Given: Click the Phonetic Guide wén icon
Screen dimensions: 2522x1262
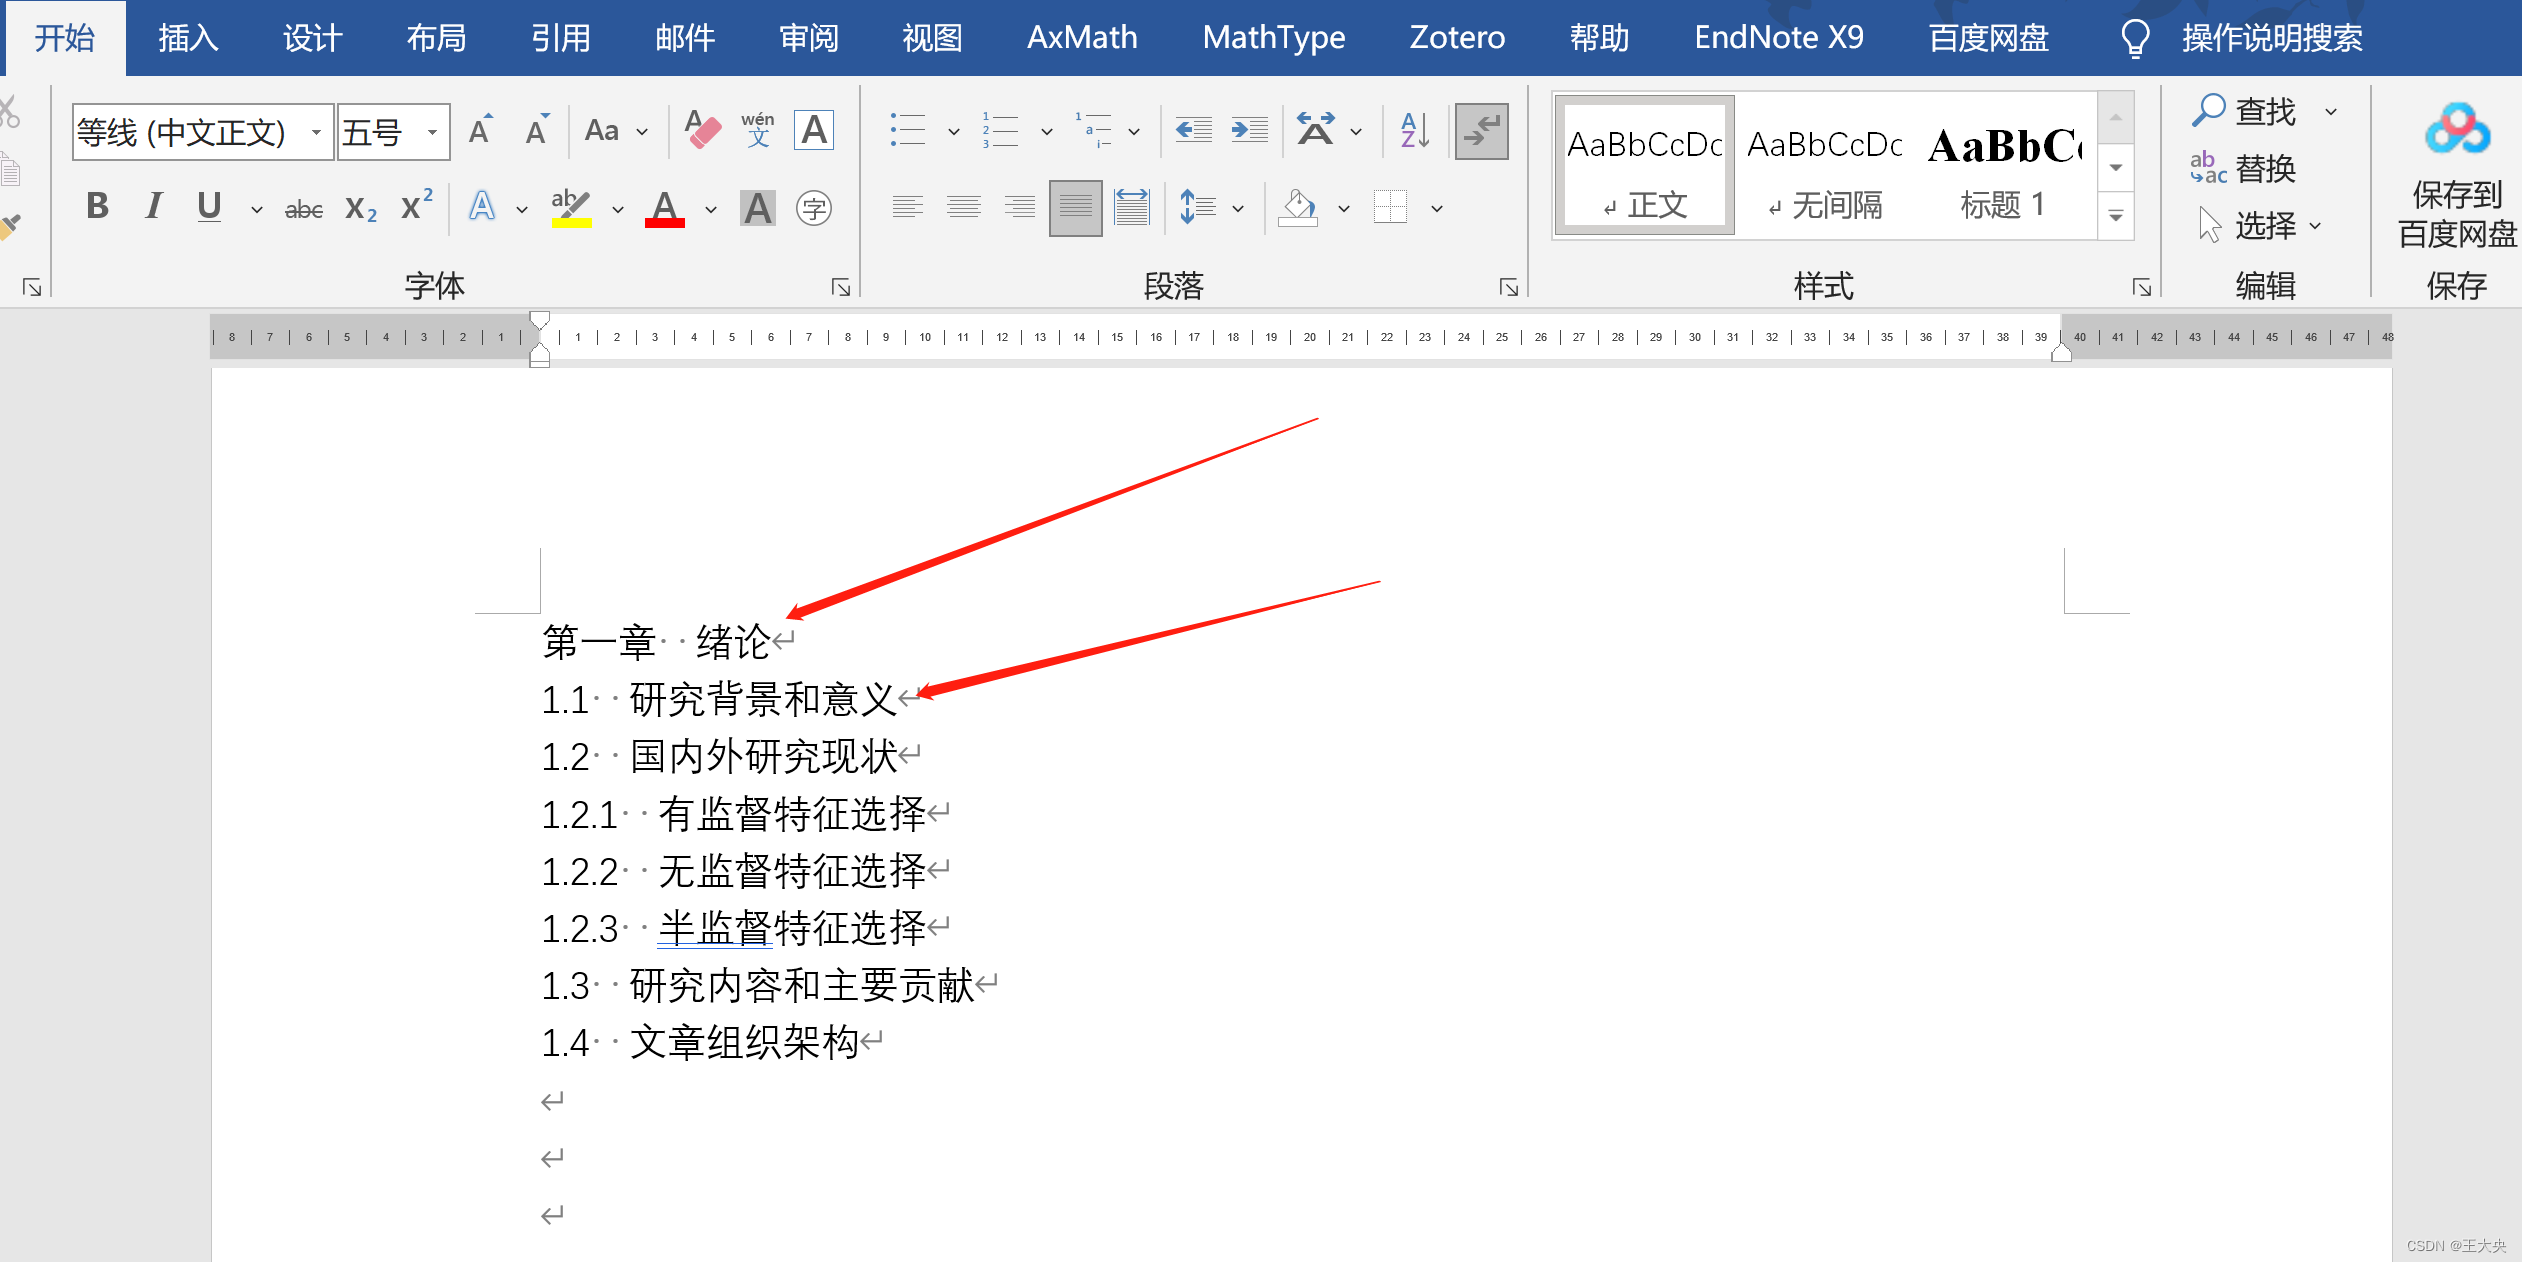Looking at the screenshot, I should (758, 130).
